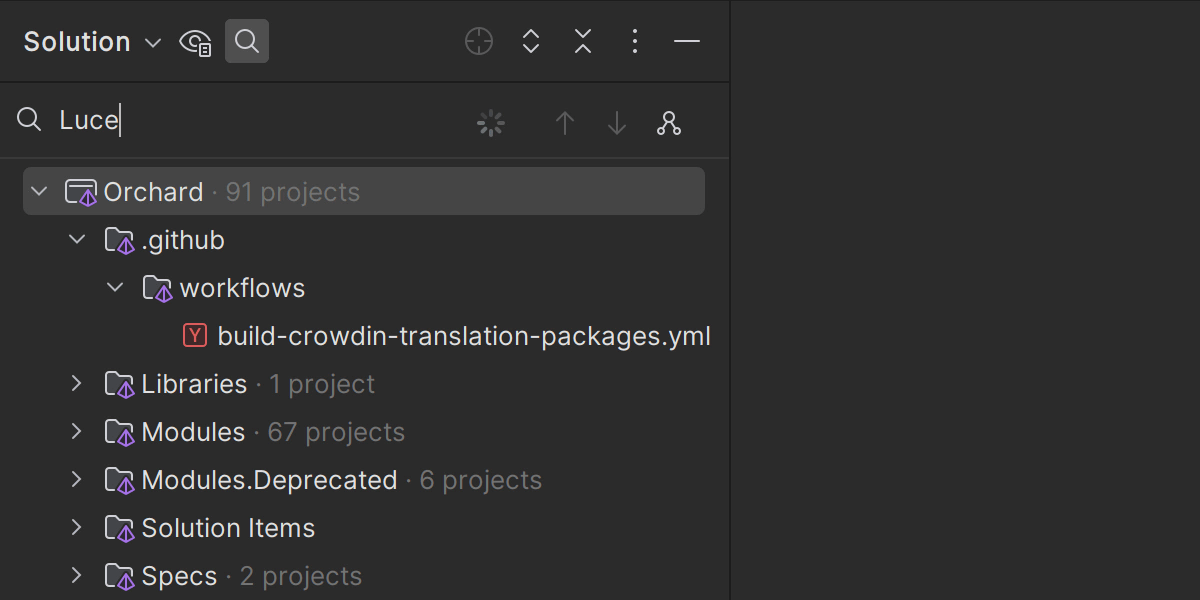Click the Modules.Deprecated folder icon

click(119, 480)
